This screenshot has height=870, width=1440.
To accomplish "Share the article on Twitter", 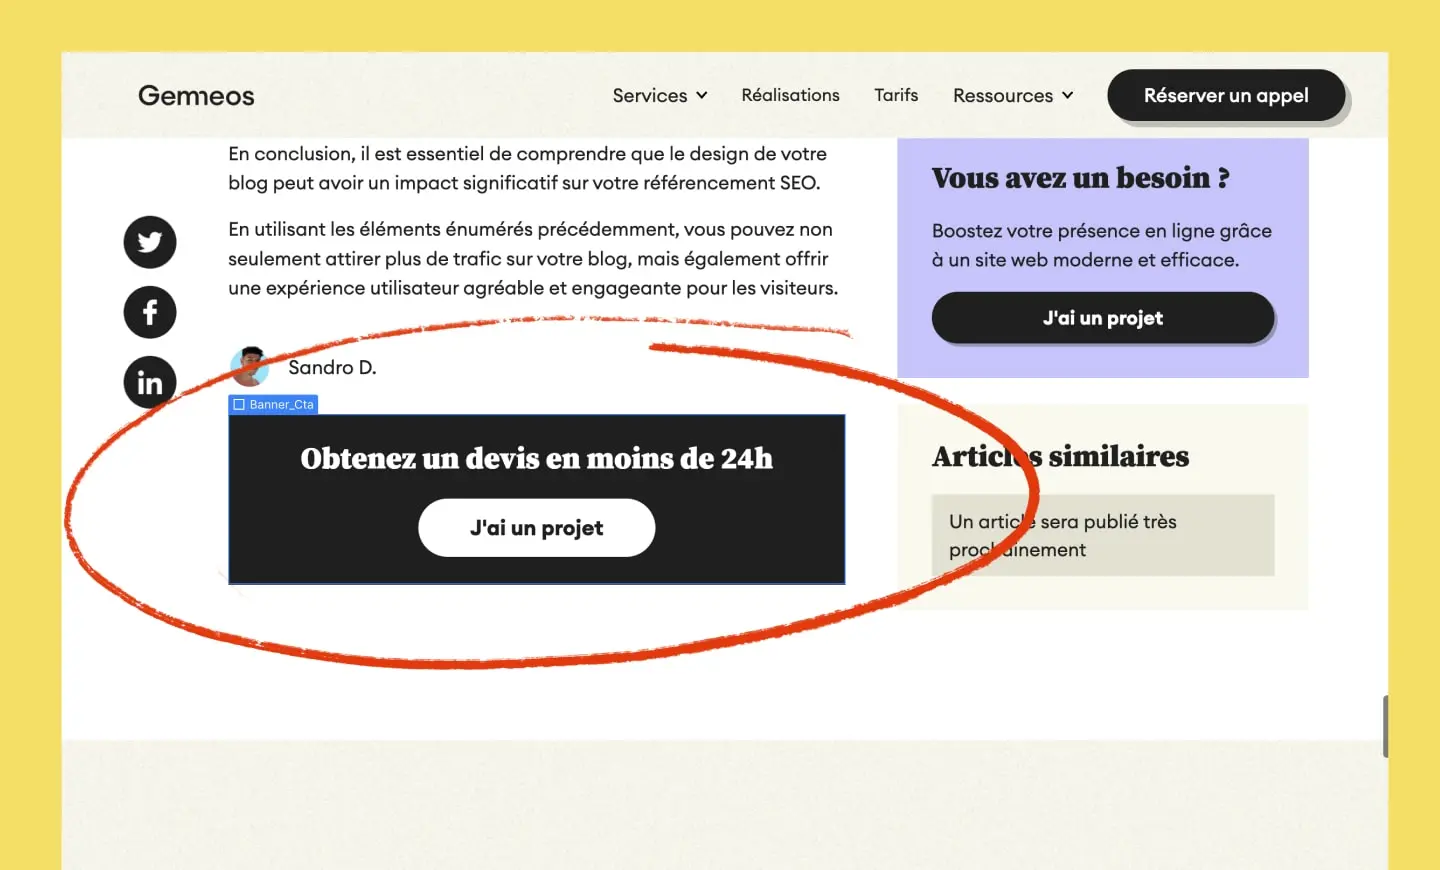I will point(150,242).
